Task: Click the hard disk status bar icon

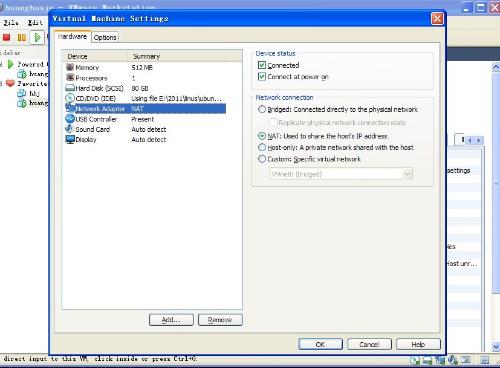Action: click(x=428, y=360)
